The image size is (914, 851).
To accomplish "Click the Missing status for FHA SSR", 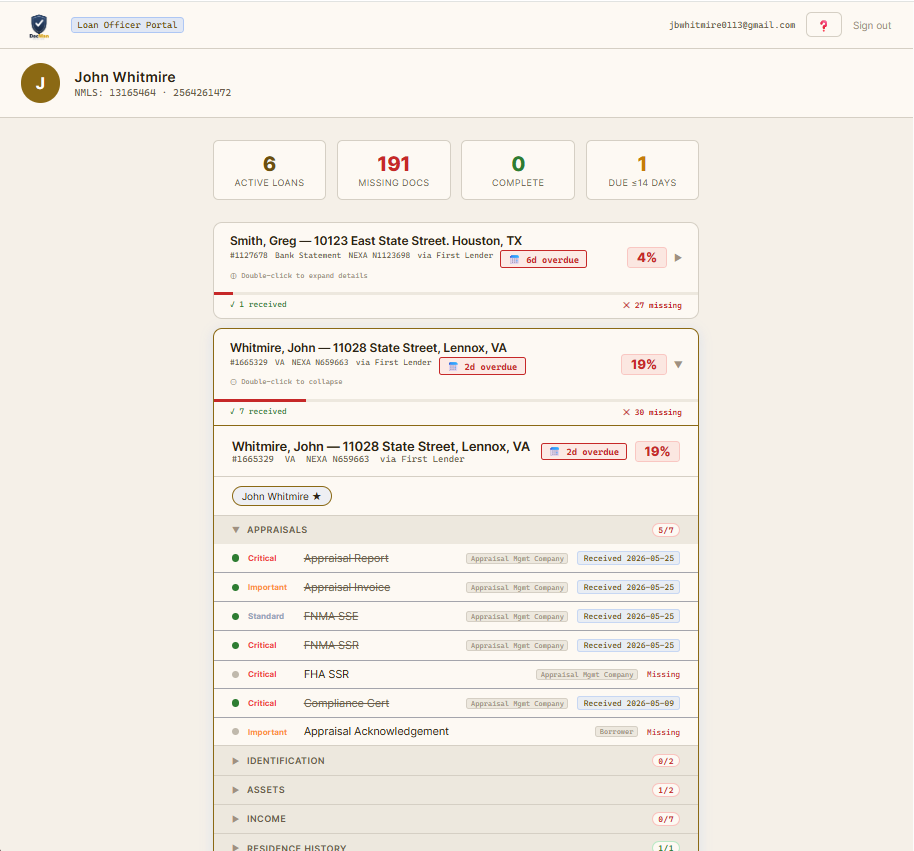I will click(x=663, y=674).
